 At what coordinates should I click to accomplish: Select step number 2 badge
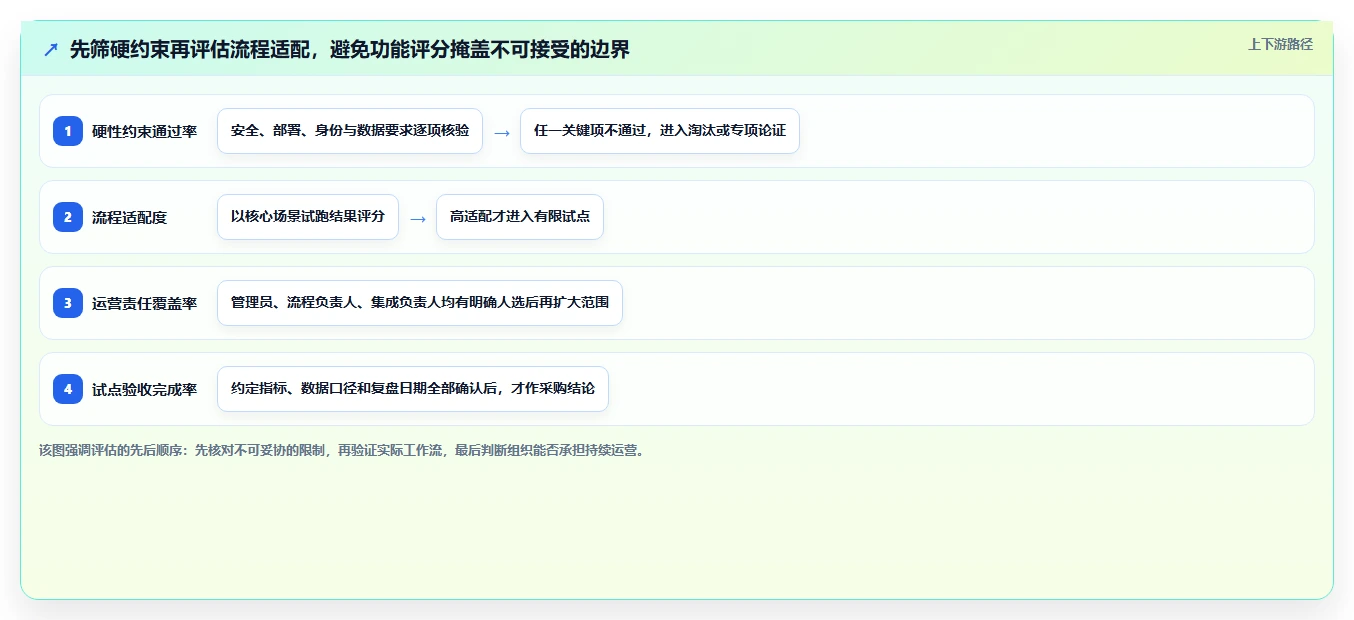point(68,217)
